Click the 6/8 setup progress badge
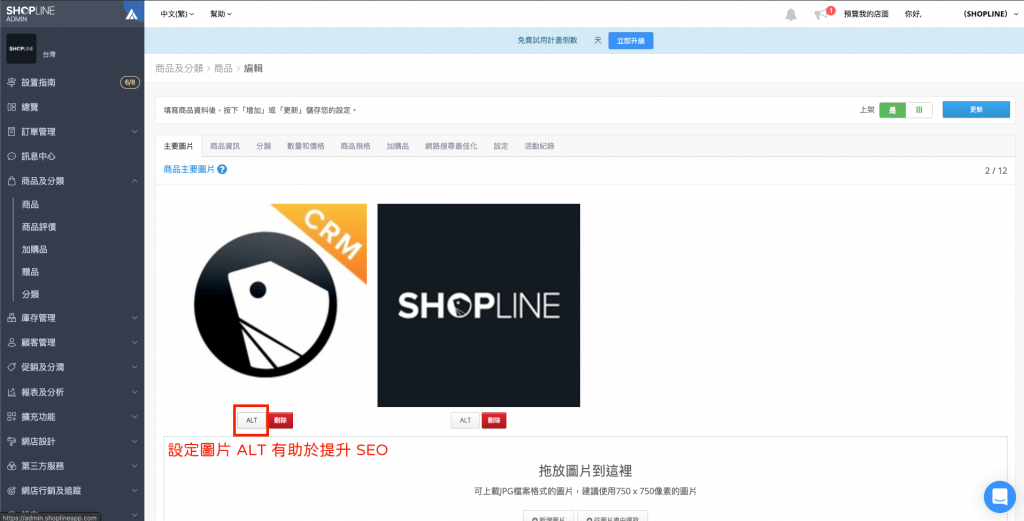 [x=130, y=83]
